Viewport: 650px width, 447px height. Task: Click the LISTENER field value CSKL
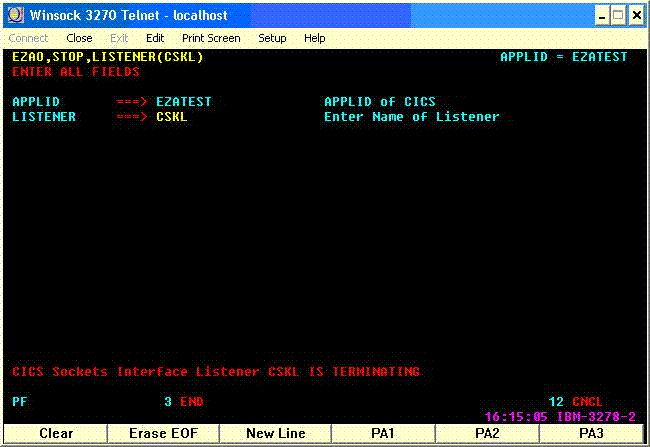tap(172, 117)
